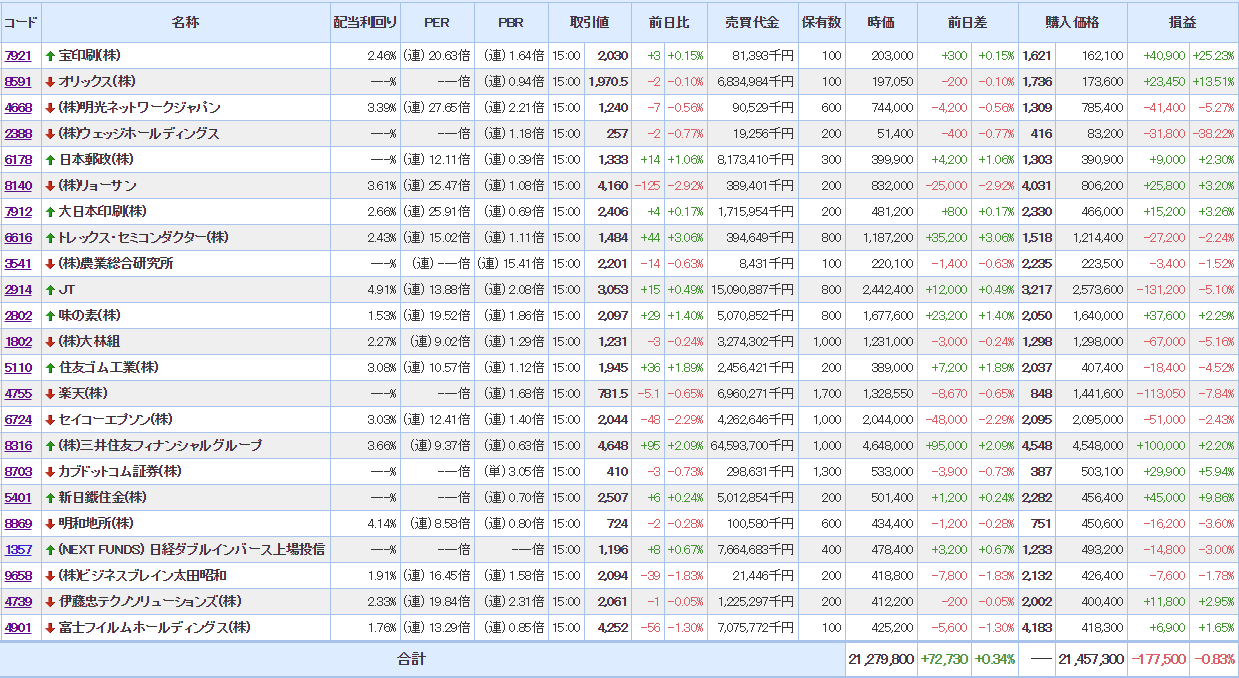
Task: Click the up arrow beside 住友ゴム工業(株)
Action: [x=50, y=368]
